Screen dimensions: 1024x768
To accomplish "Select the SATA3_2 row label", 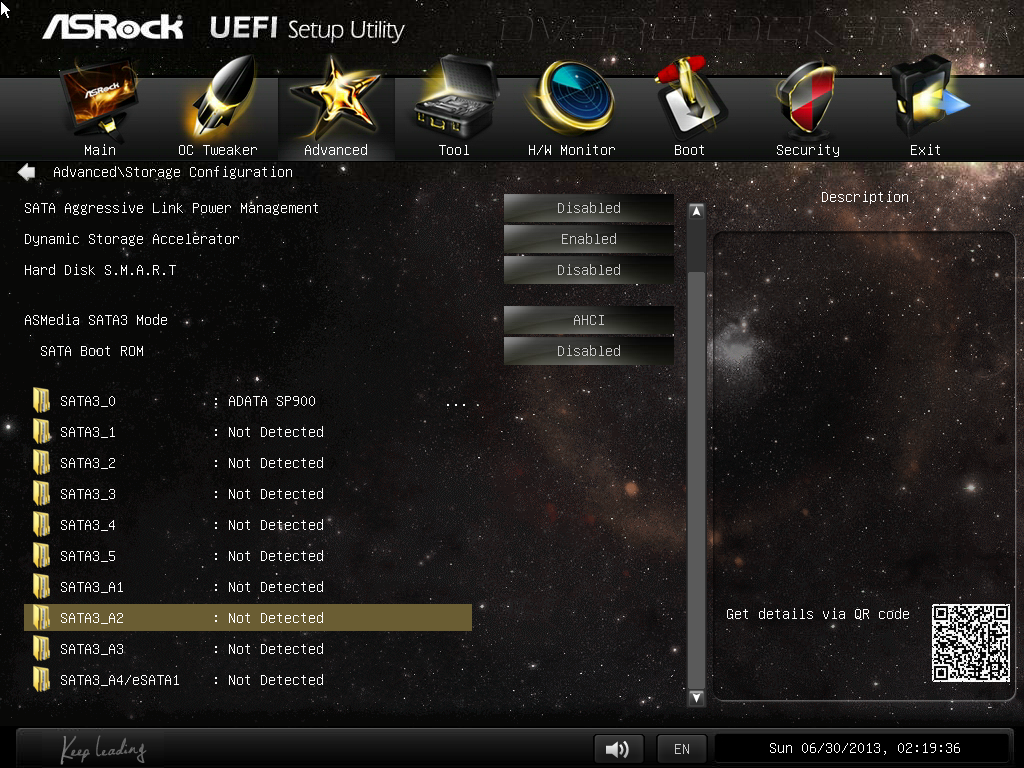I will click(x=88, y=463).
